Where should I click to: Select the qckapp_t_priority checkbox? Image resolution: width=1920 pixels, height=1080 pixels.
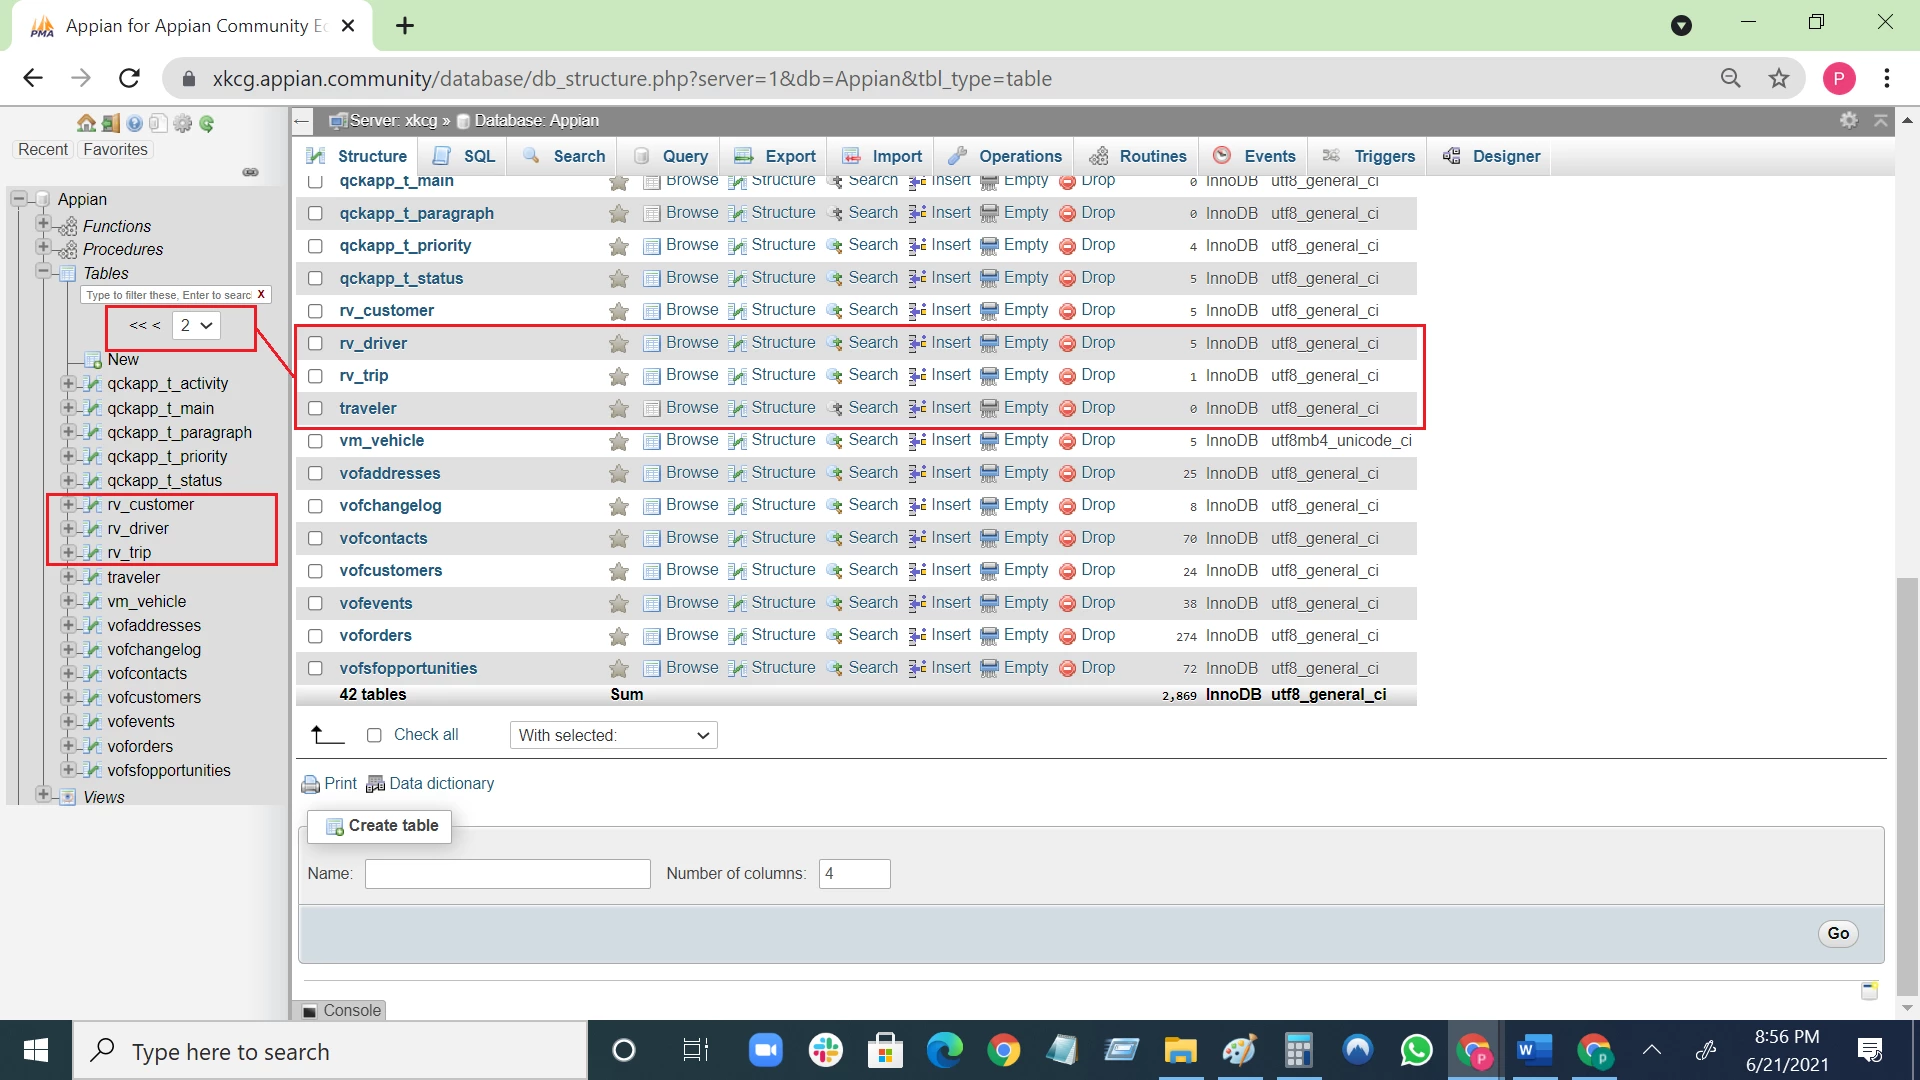(315, 246)
